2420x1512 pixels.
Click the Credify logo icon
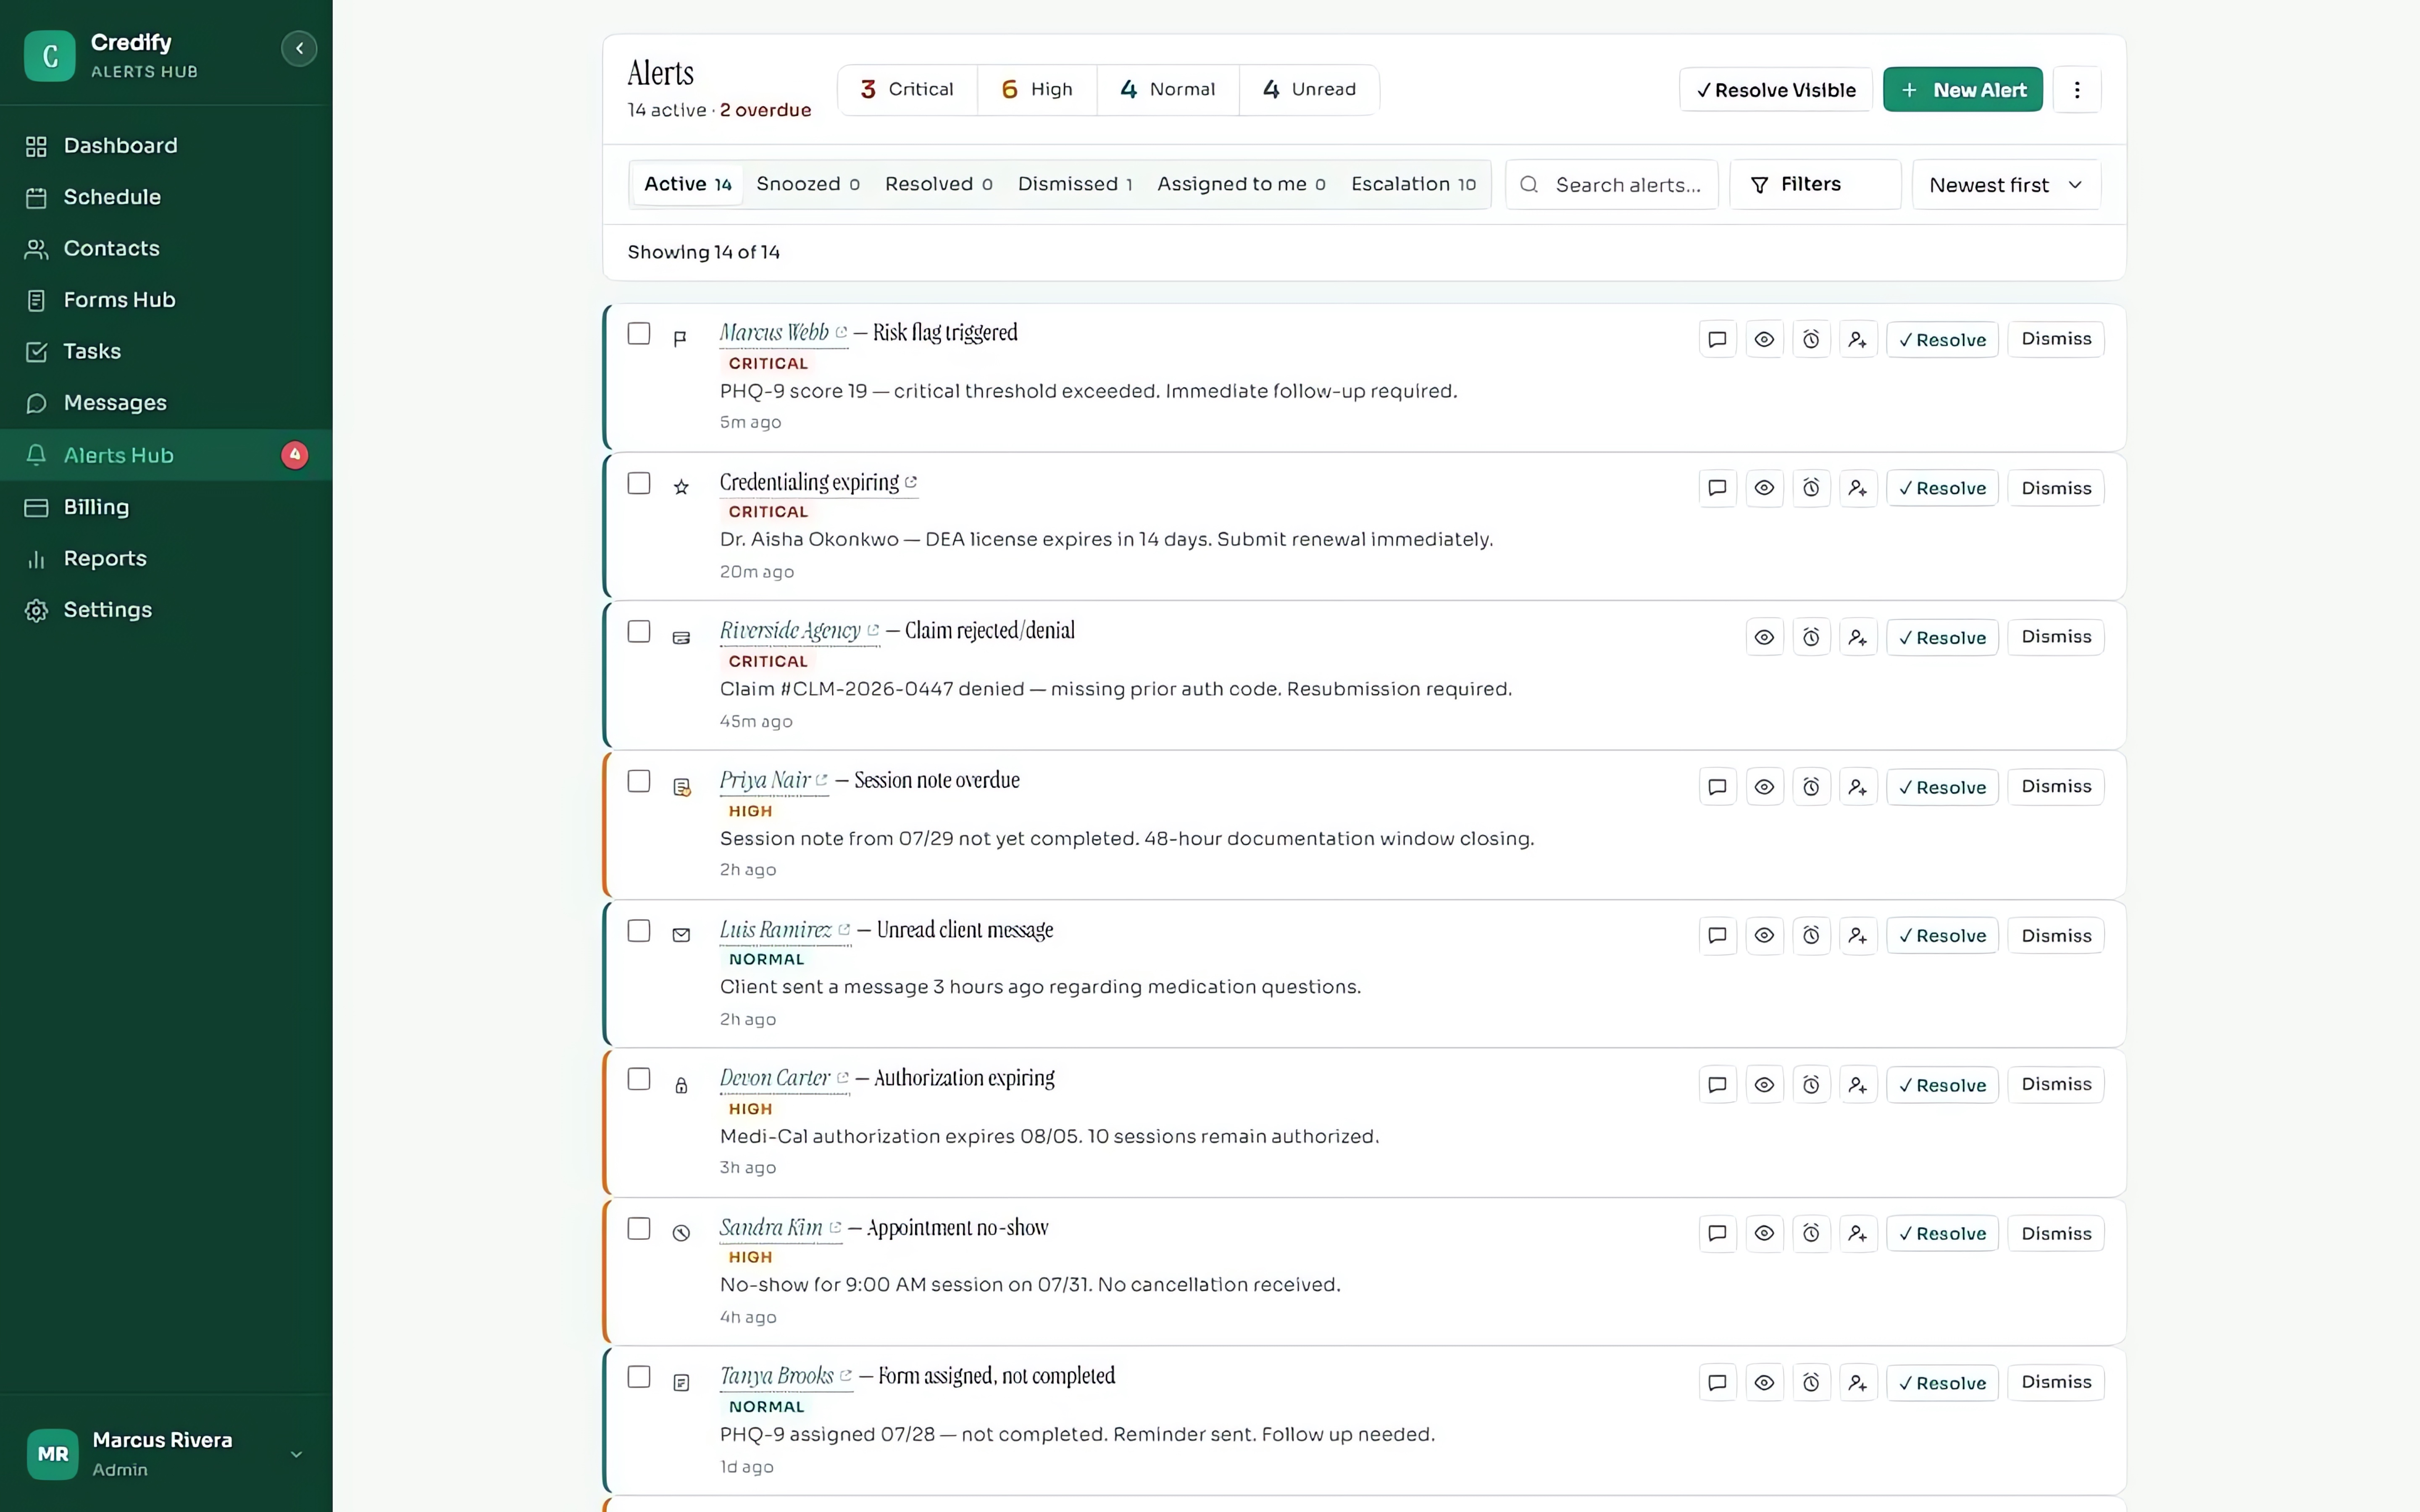(x=49, y=55)
